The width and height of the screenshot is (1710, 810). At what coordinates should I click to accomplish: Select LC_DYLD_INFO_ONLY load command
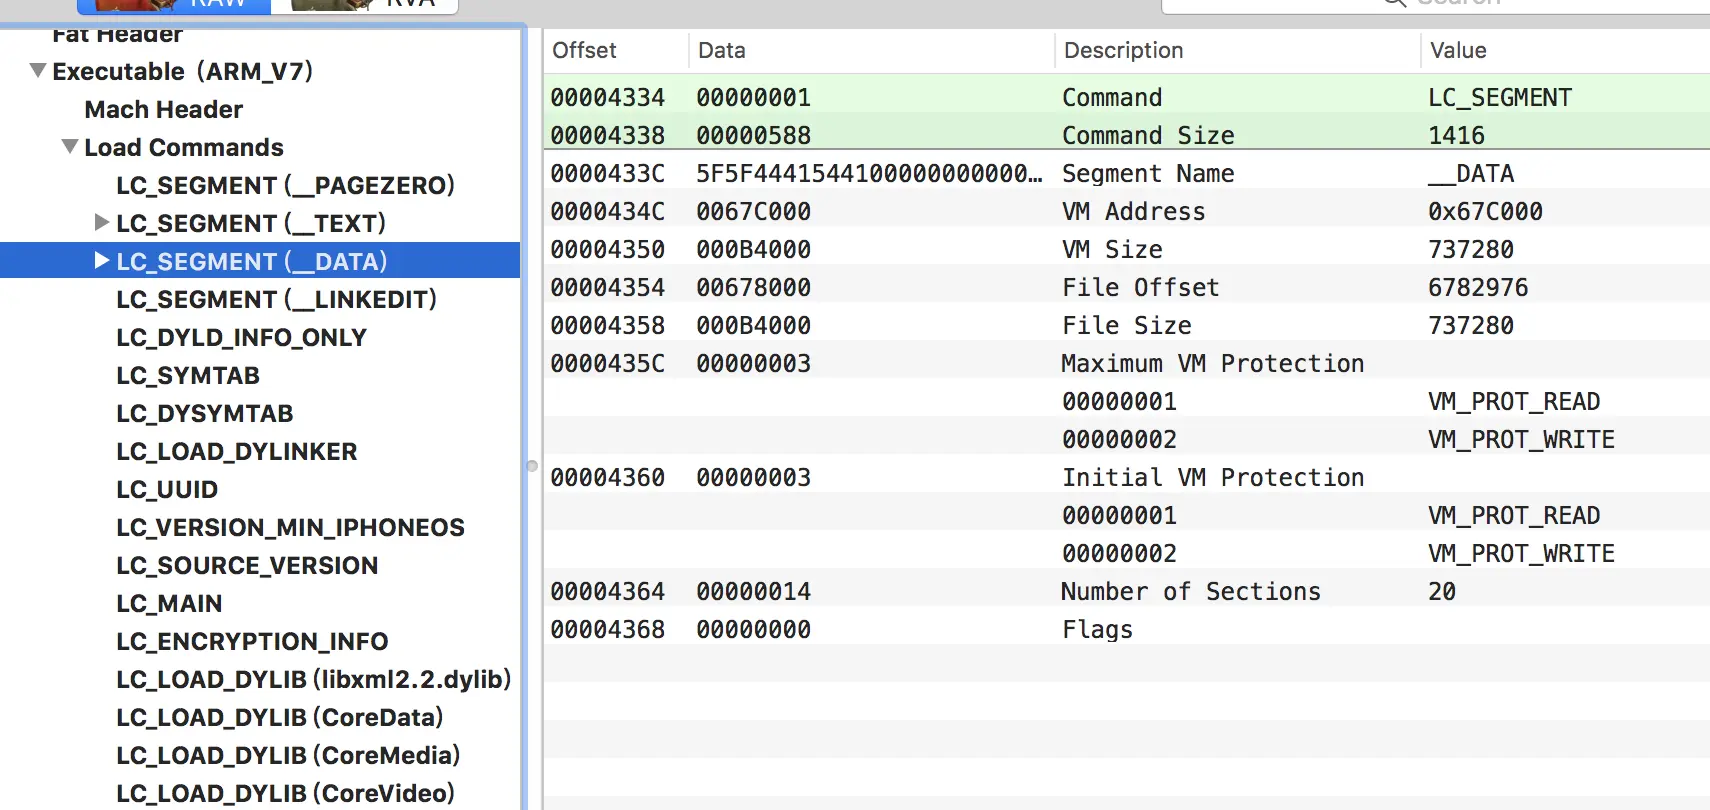(241, 337)
